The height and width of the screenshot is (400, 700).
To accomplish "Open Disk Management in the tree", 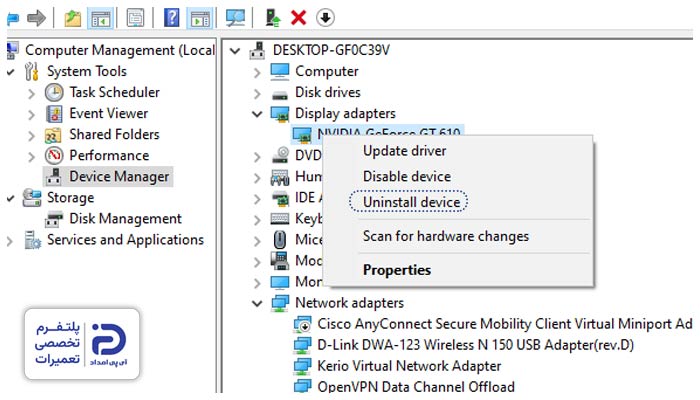I will point(125,219).
